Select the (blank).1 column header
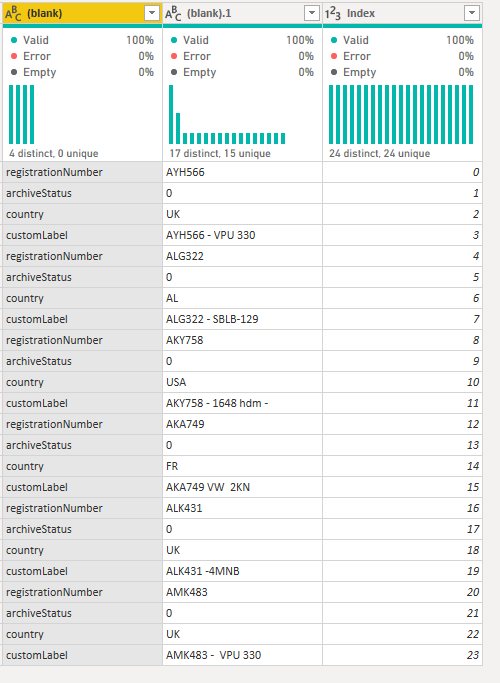The image size is (500, 683). point(242,14)
